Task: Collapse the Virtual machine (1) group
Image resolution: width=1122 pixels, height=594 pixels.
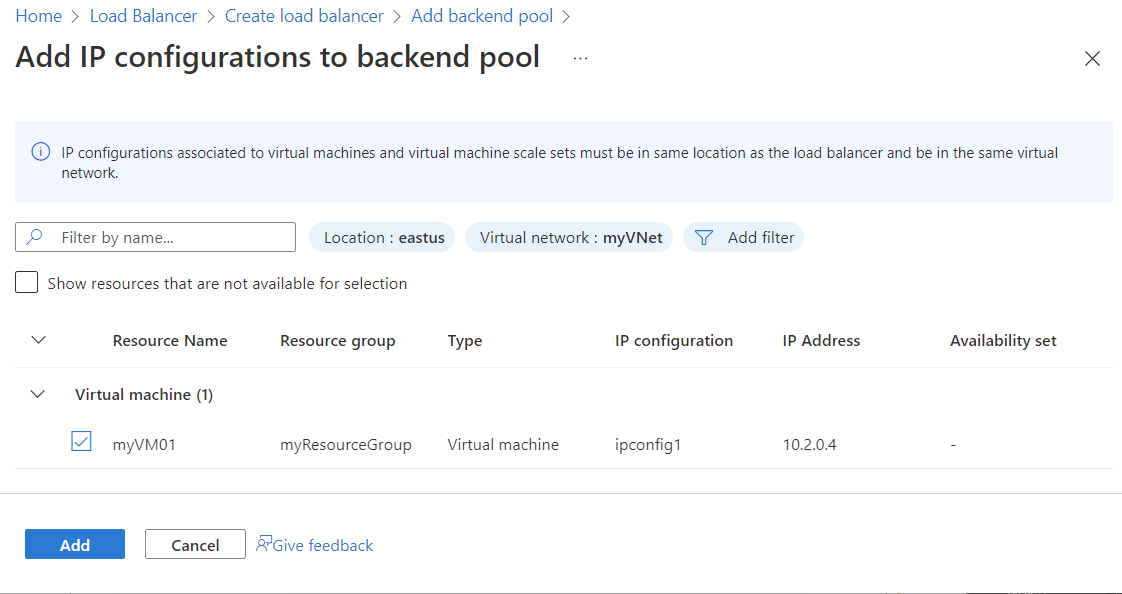Action: coord(37,394)
